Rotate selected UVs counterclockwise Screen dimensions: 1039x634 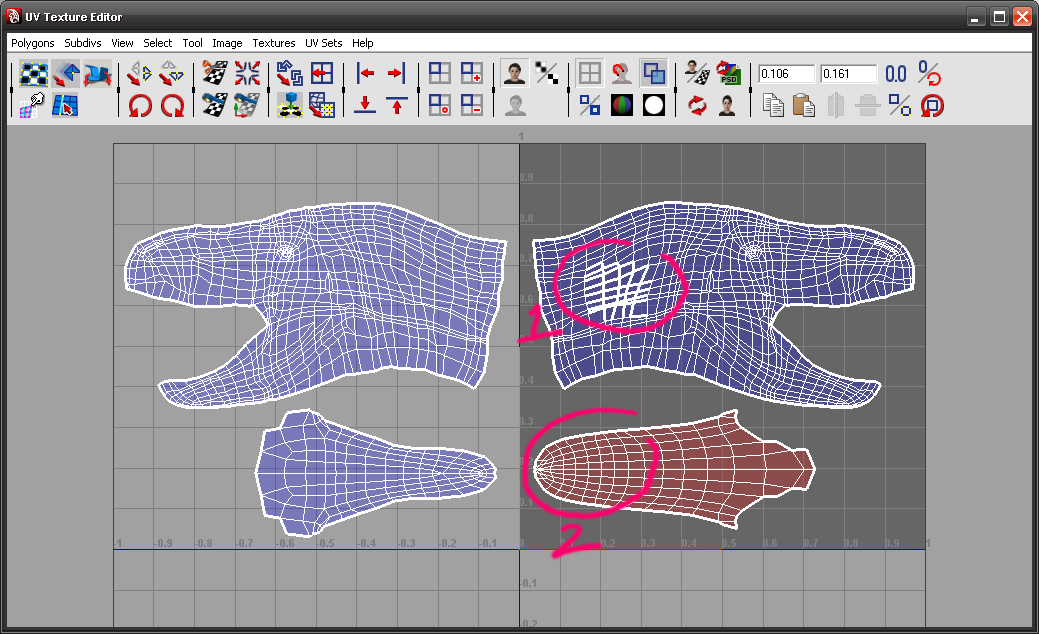coord(140,104)
